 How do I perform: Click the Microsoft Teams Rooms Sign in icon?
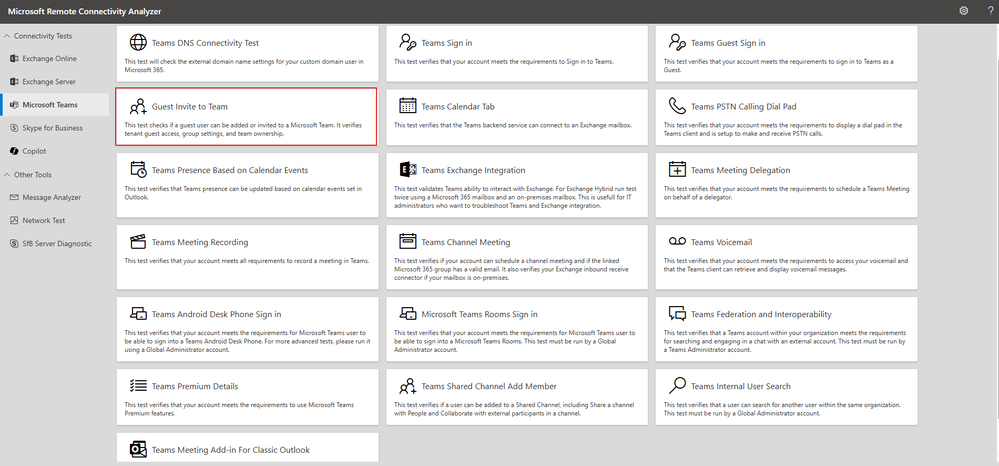tap(408, 314)
